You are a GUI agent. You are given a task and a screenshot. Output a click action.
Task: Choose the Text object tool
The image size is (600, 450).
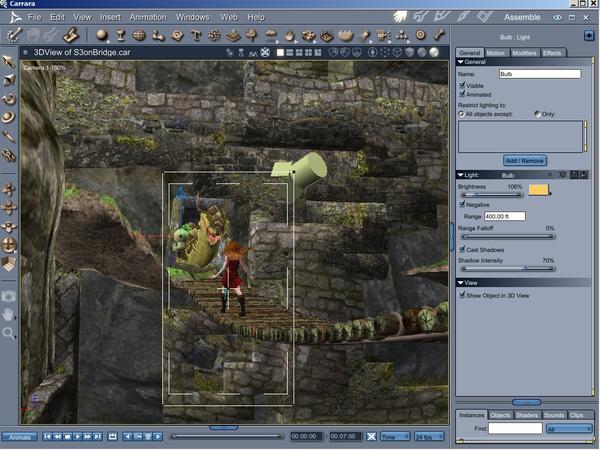196,36
